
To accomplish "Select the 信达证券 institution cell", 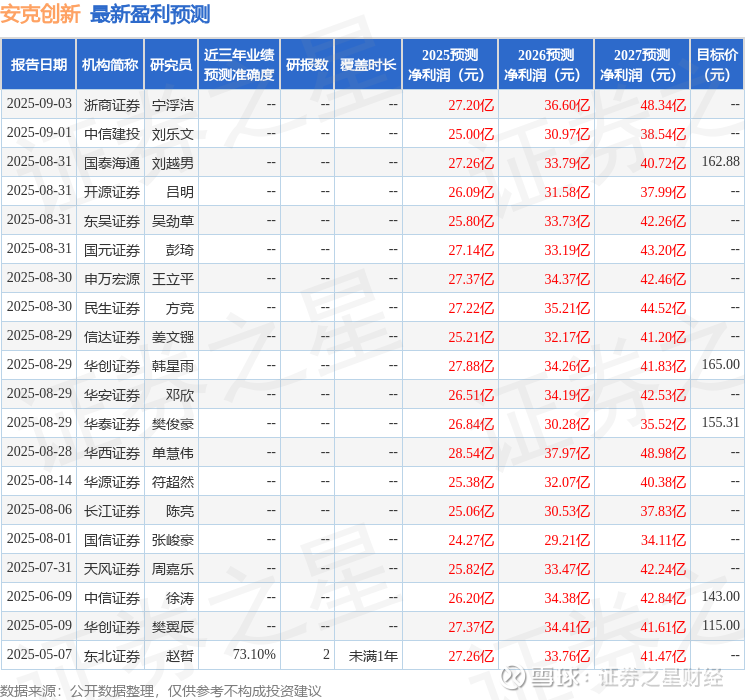I will point(112,337).
